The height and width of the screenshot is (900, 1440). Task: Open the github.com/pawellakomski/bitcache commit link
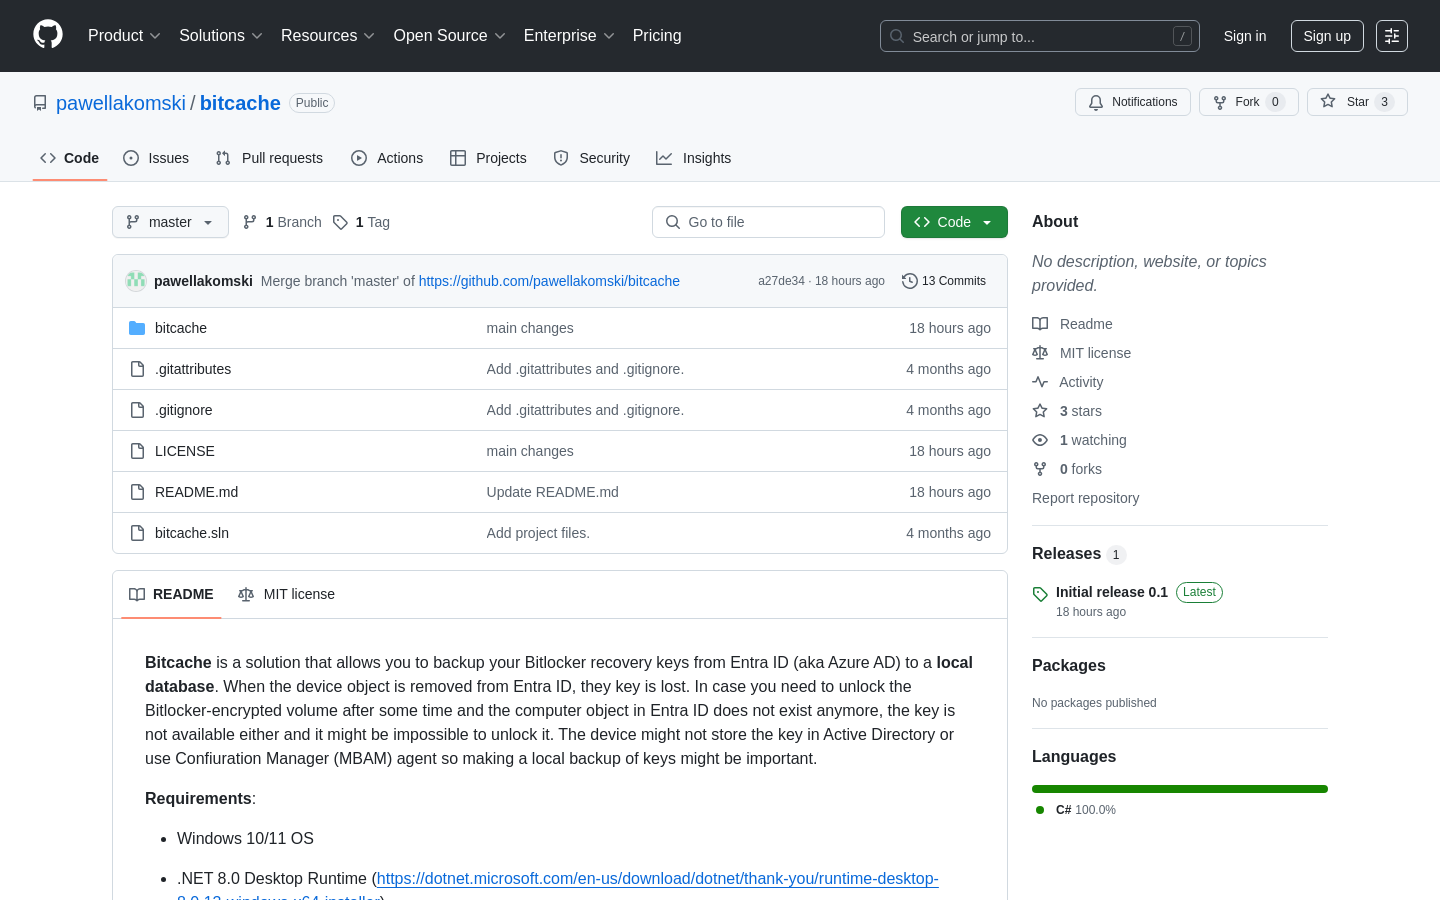click(549, 281)
